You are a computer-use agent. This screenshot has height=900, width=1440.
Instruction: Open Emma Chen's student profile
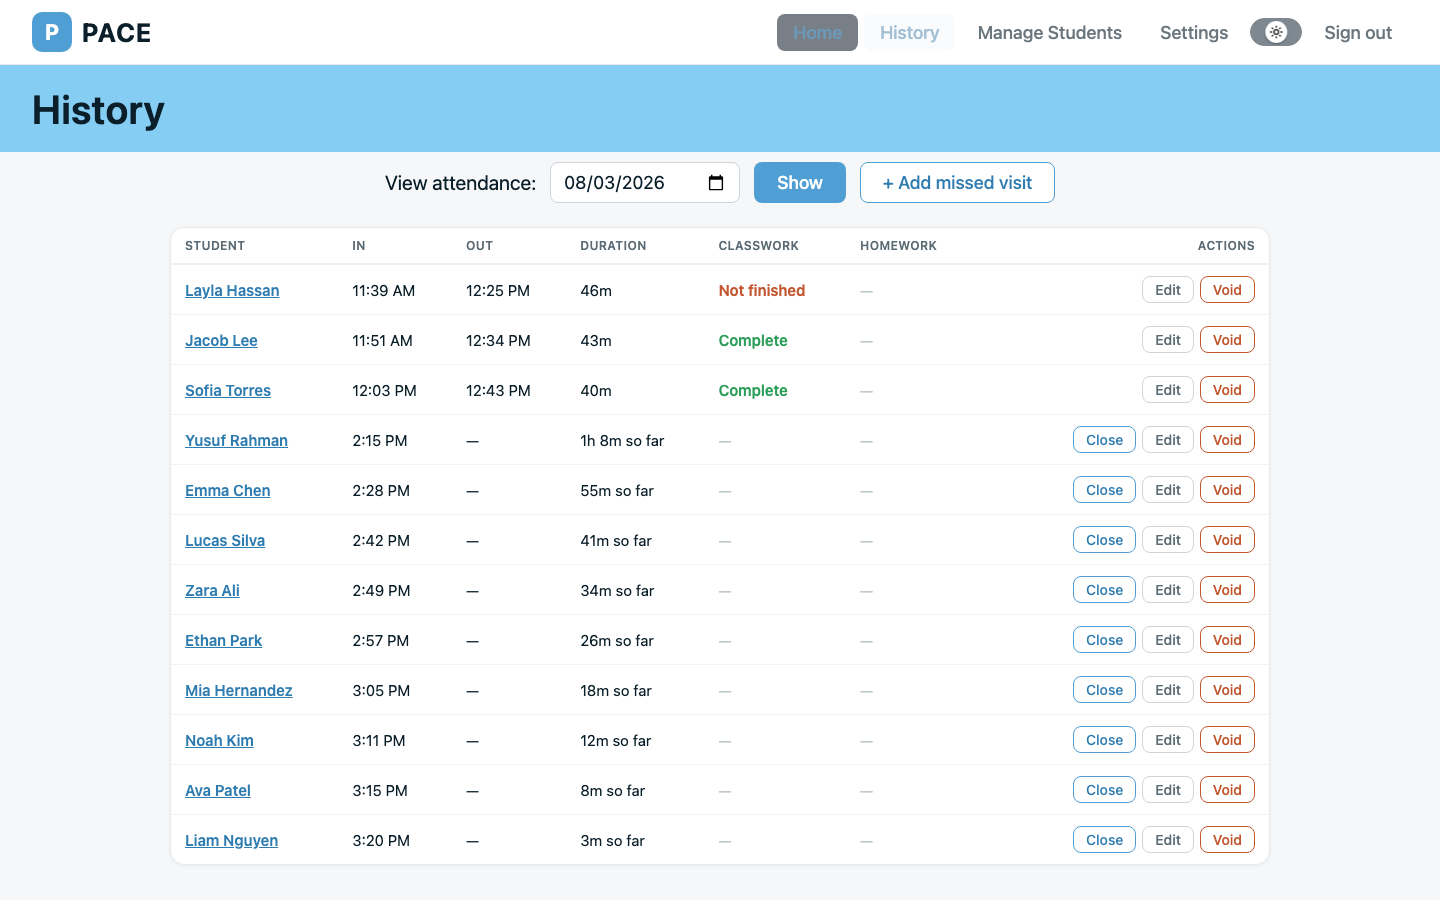click(x=227, y=490)
